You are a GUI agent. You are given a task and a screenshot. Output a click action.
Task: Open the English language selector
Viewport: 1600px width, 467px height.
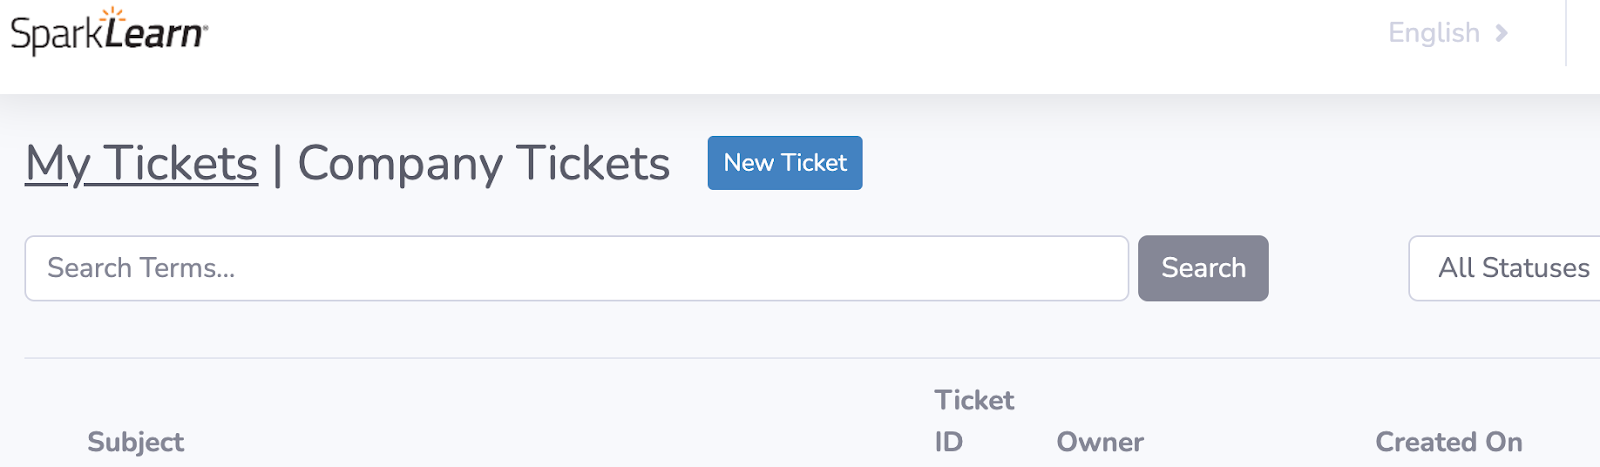1446,33
